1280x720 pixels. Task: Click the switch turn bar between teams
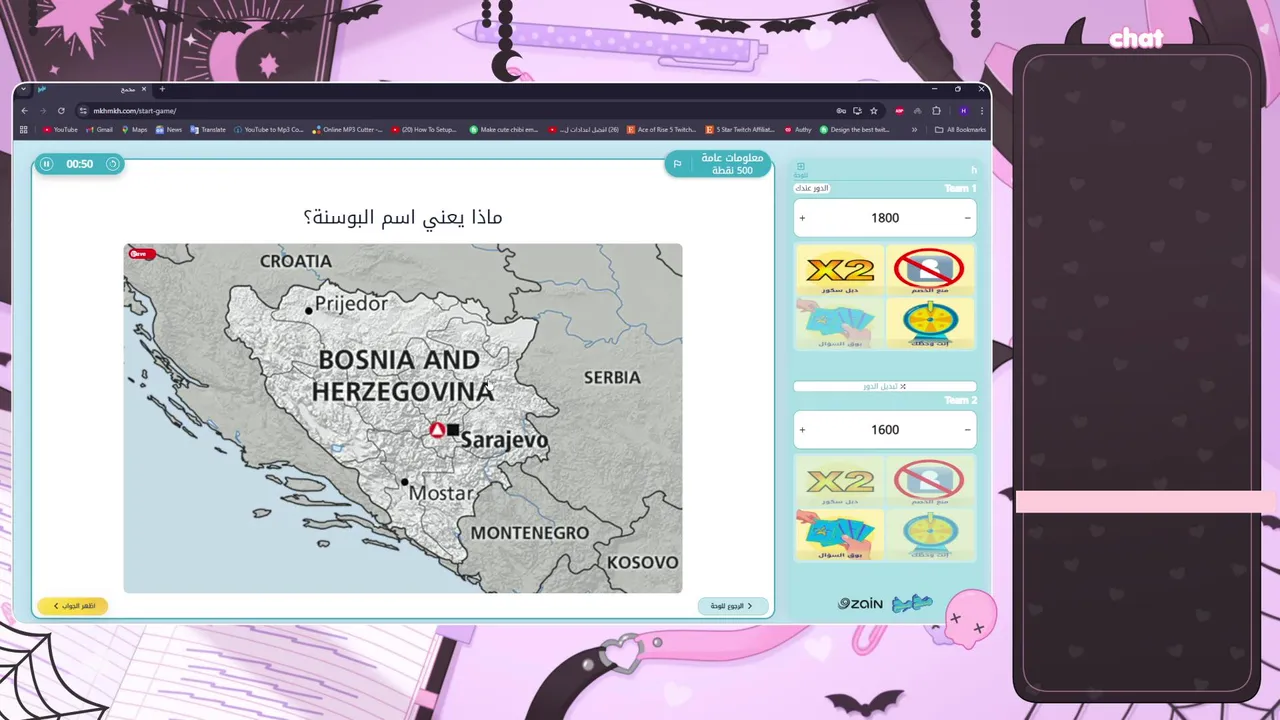(x=885, y=386)
